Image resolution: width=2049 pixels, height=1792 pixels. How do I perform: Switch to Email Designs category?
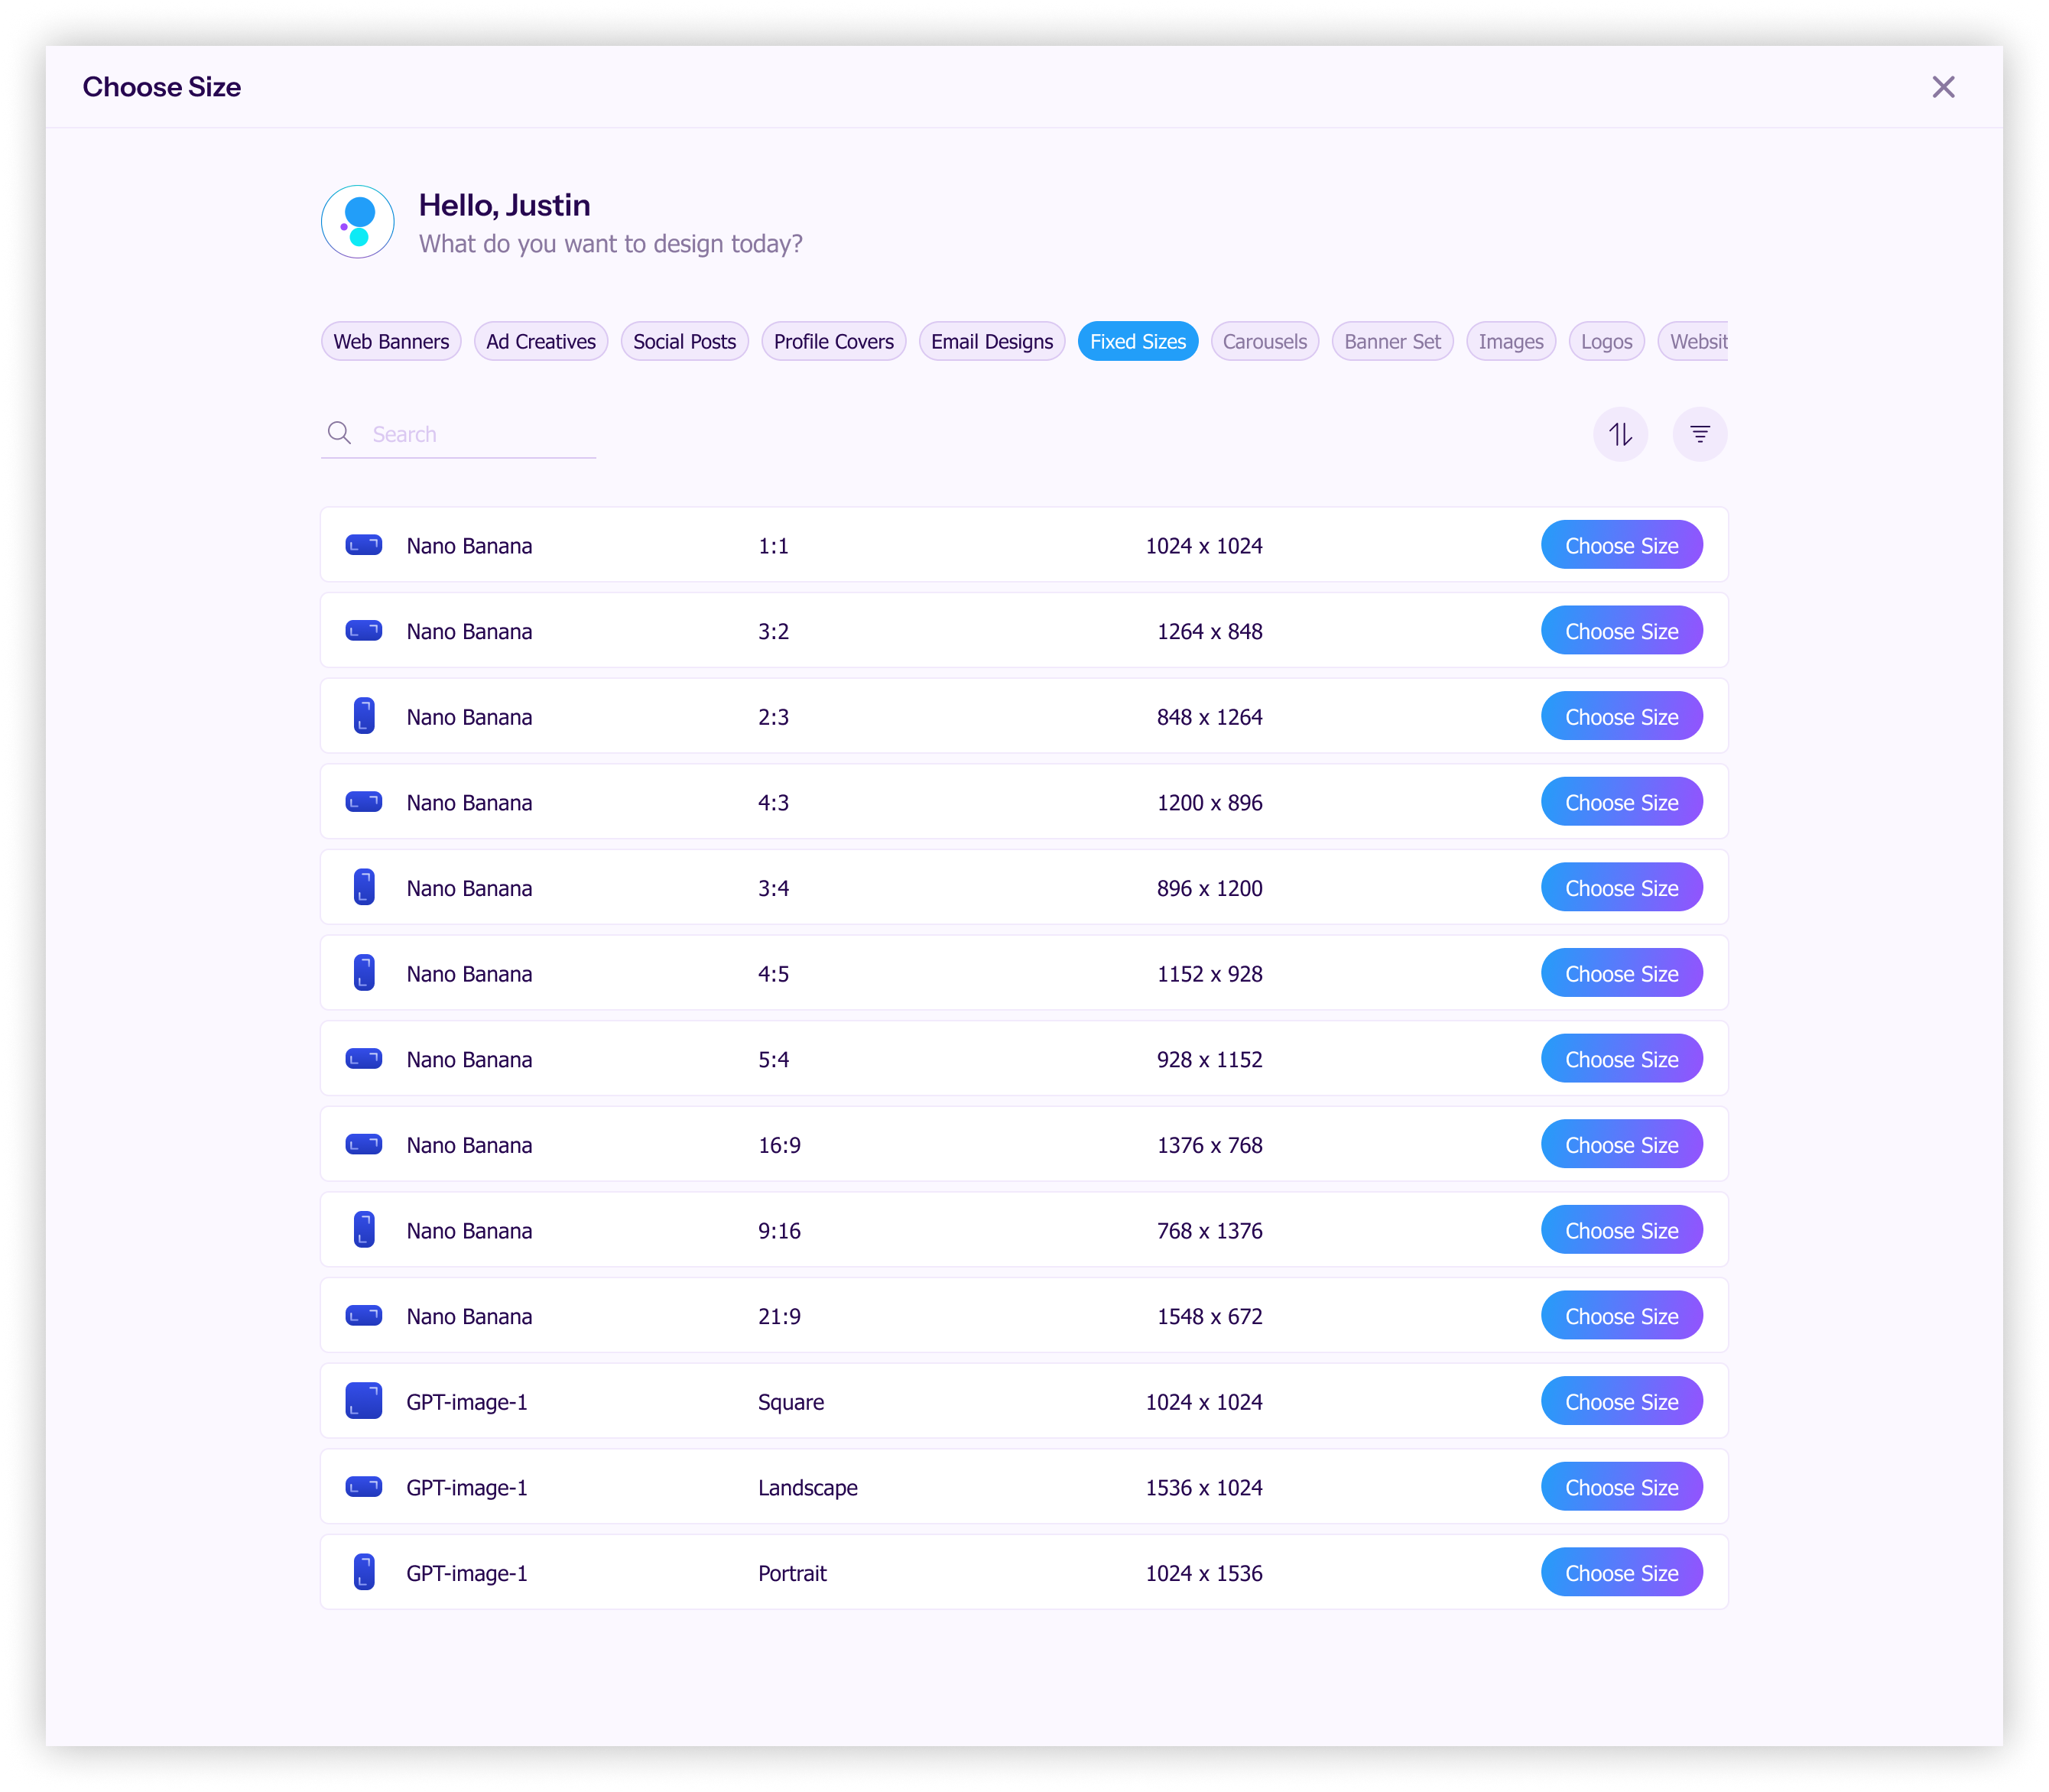pos(992,341)
